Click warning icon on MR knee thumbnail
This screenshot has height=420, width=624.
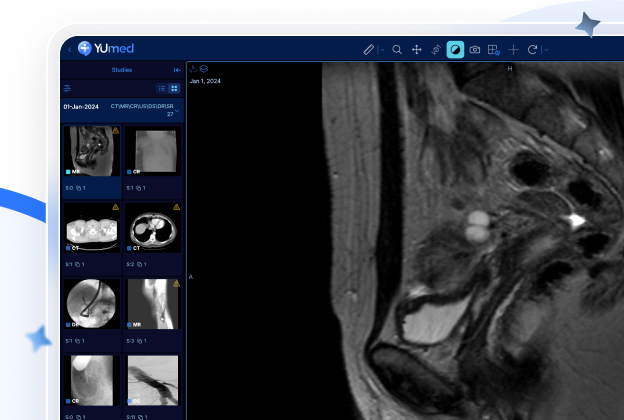point(177,283)
